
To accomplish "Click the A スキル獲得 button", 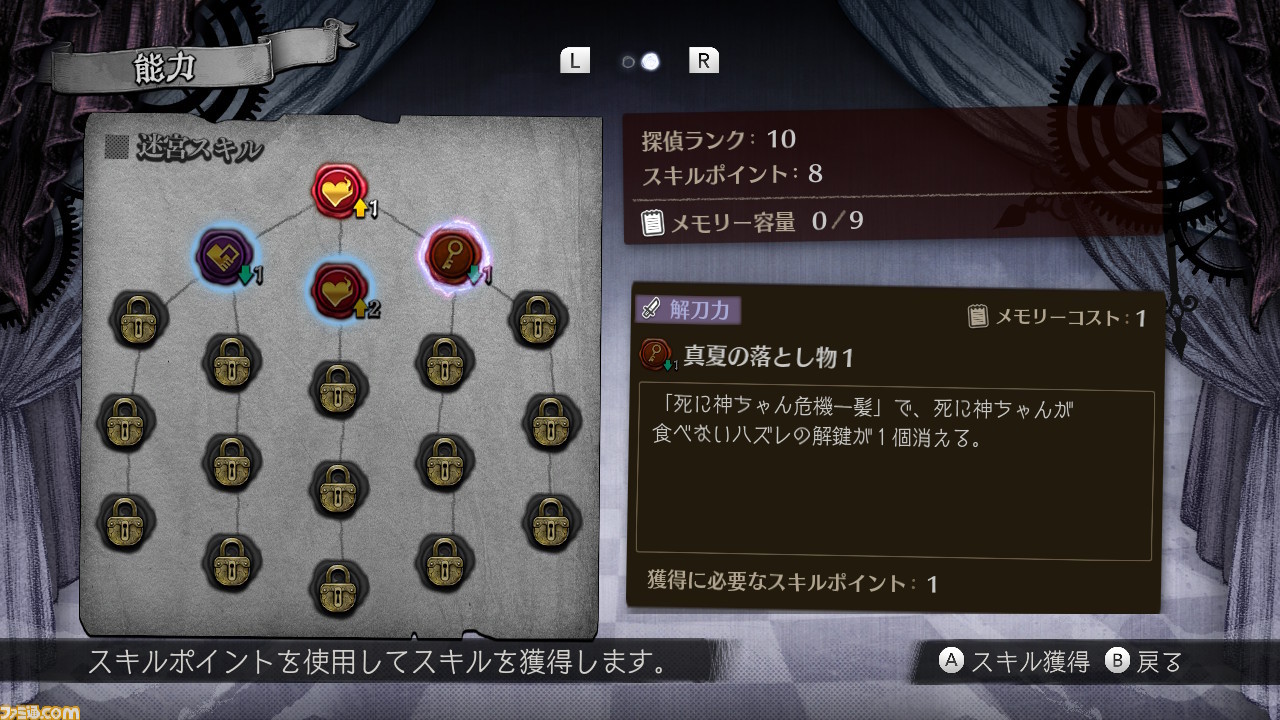I will [x=1014, y=661].
